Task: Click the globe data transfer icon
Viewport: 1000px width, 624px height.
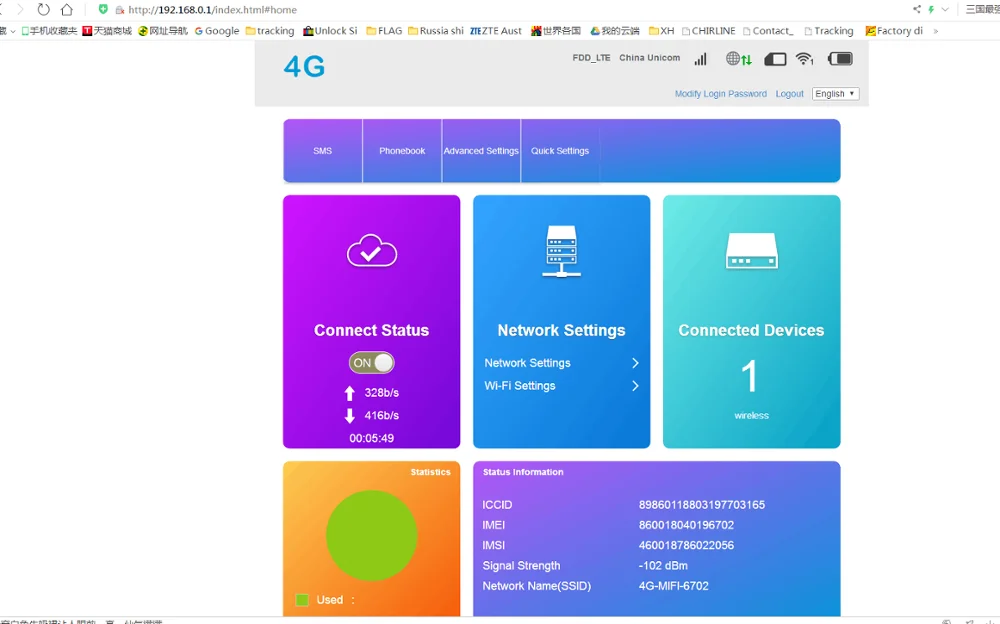Action: click(x=739, y=59)
